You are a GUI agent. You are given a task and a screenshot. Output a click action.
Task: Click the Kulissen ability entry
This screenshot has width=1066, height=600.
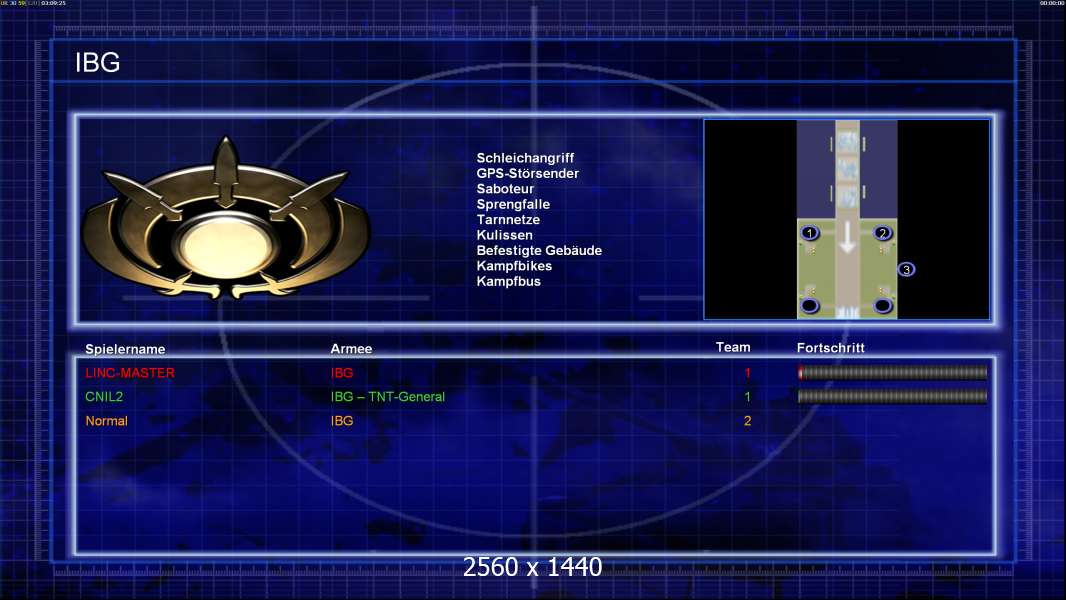point(504,235)
